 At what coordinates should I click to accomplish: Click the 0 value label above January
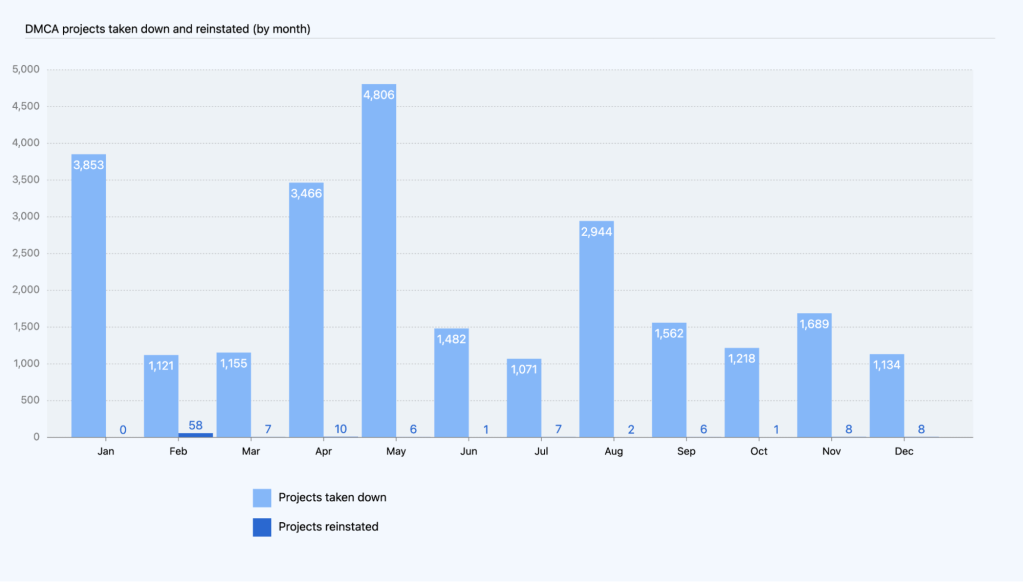point(122,428)
